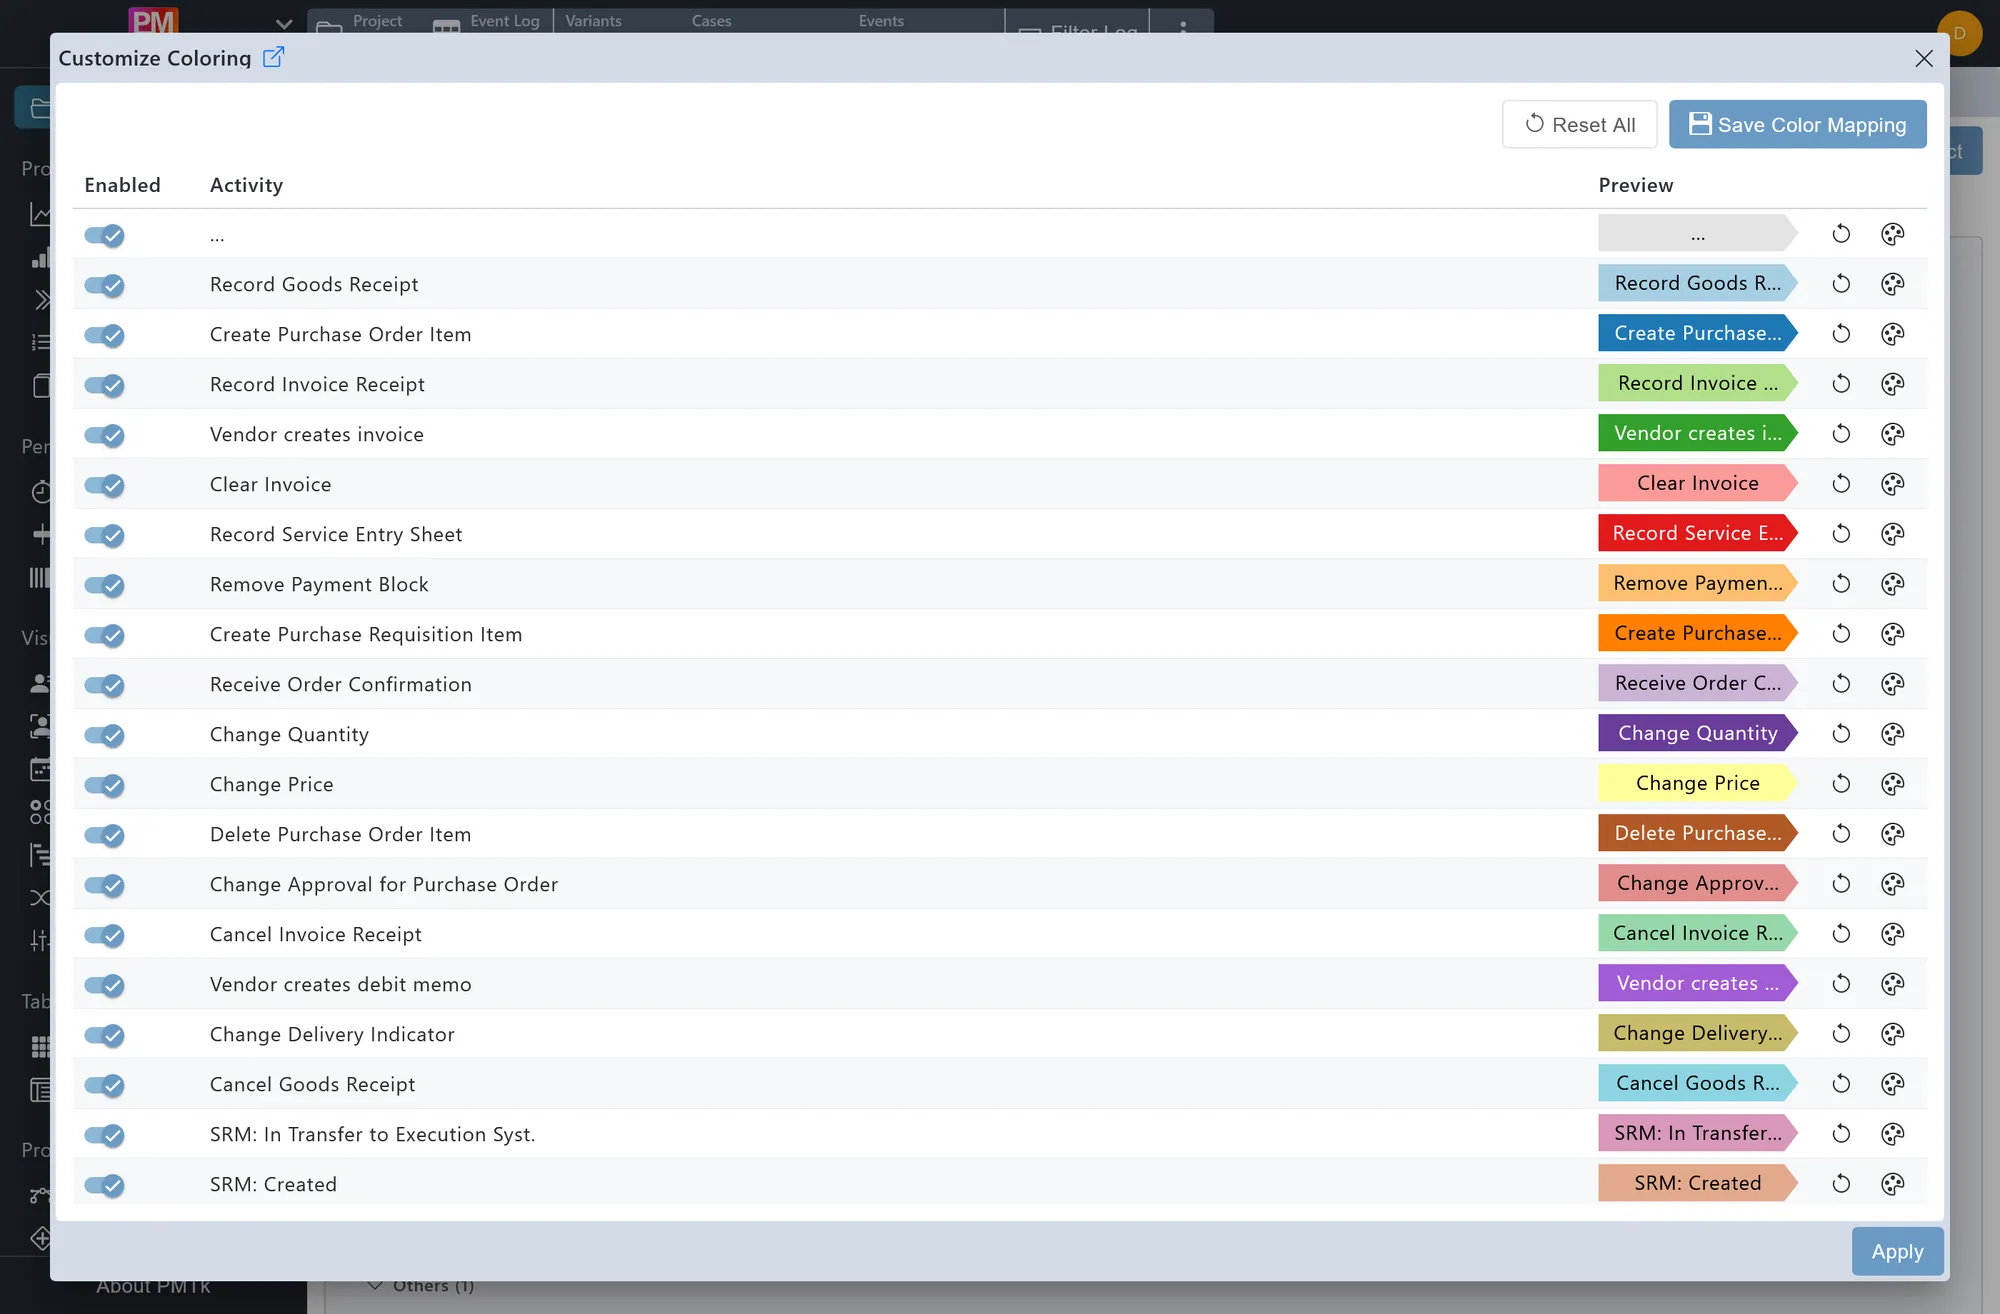
Task: Open the Project tab in background
Action: pyautogui.click(x=360, y=21)
